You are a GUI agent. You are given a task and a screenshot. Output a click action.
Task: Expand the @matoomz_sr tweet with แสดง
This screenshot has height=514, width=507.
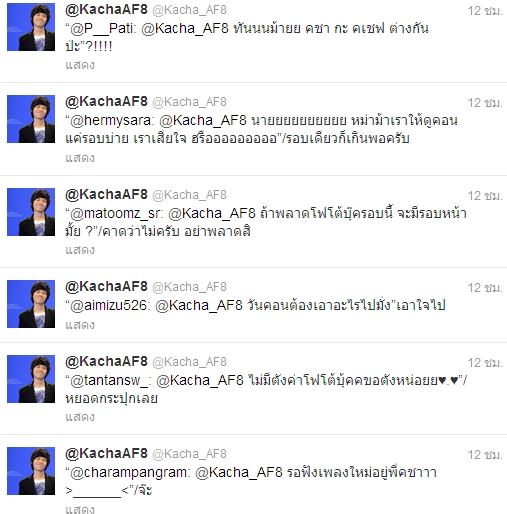pos(80,250)
